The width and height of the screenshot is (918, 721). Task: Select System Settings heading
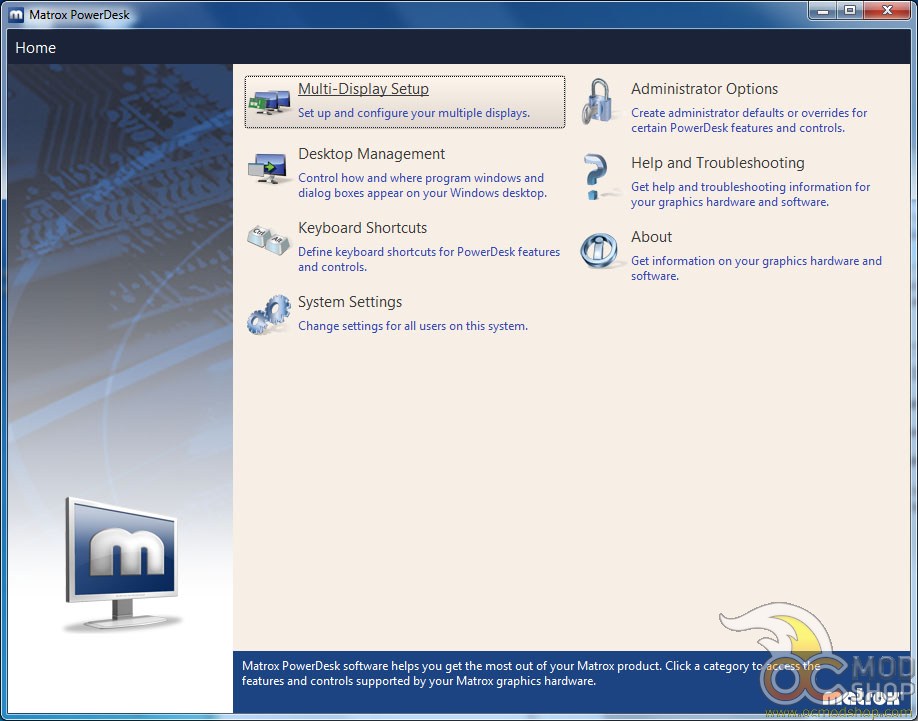(350, 302)
